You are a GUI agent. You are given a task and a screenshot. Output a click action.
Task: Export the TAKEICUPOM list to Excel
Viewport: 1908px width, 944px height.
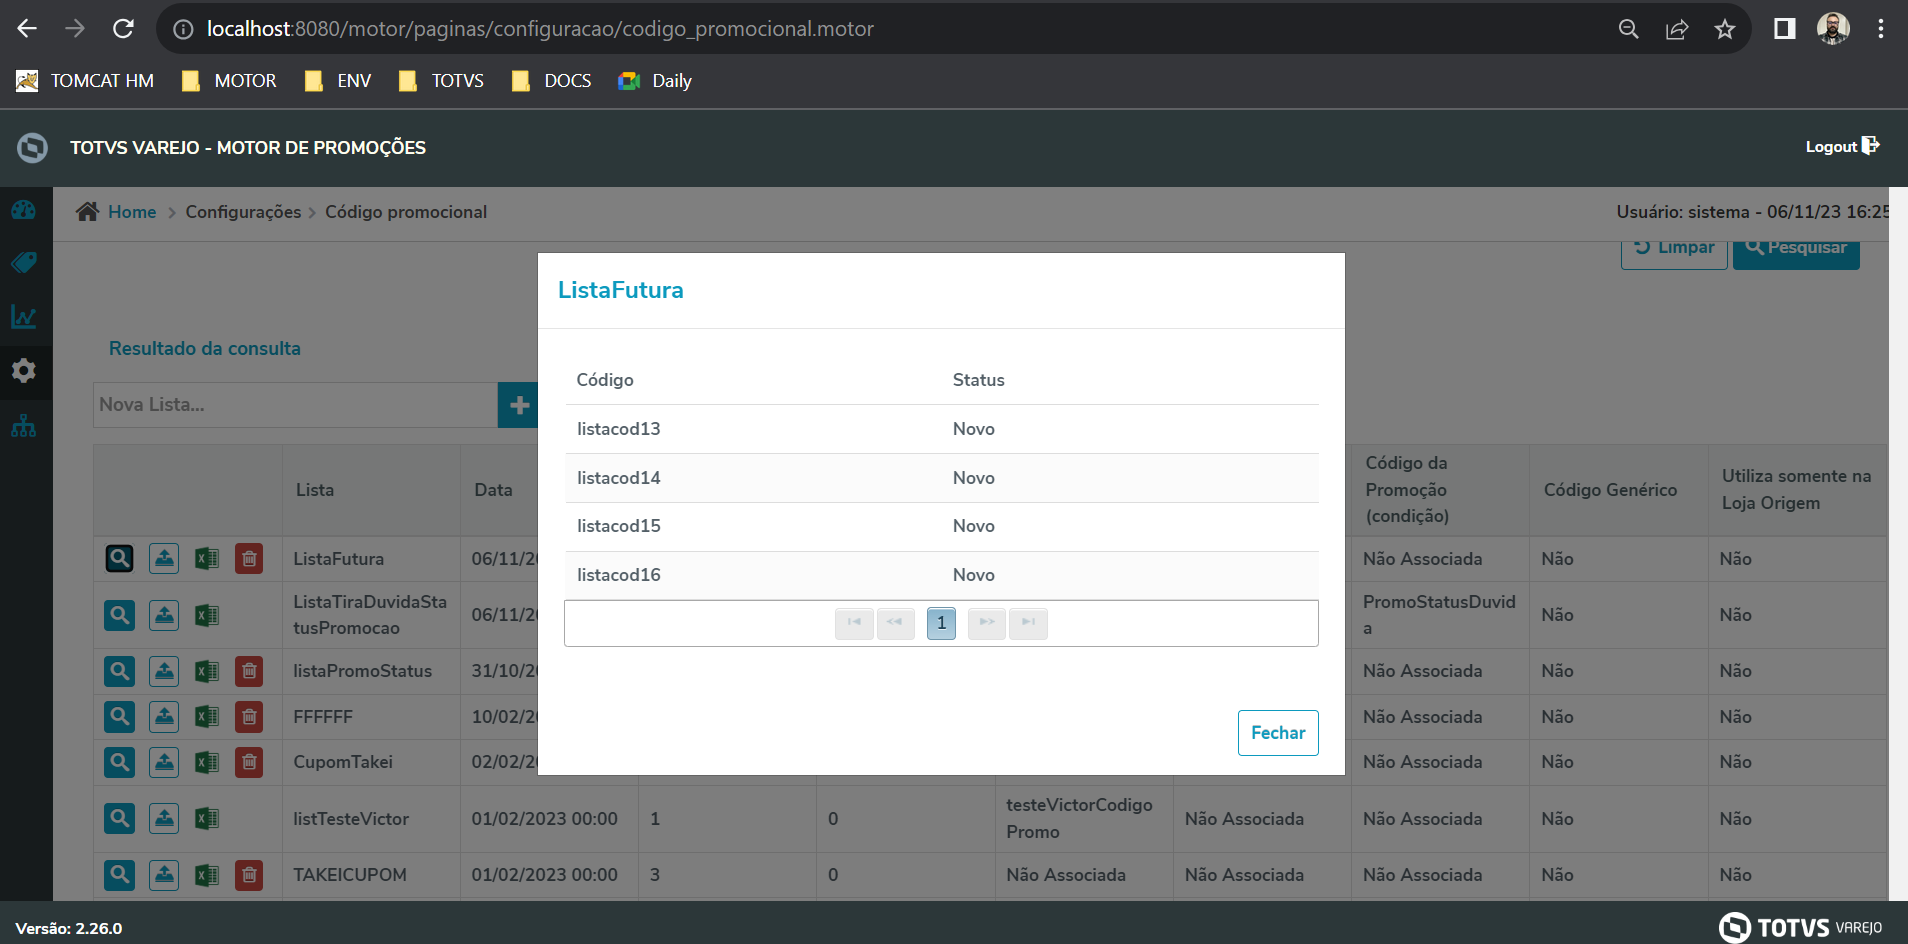207,875
